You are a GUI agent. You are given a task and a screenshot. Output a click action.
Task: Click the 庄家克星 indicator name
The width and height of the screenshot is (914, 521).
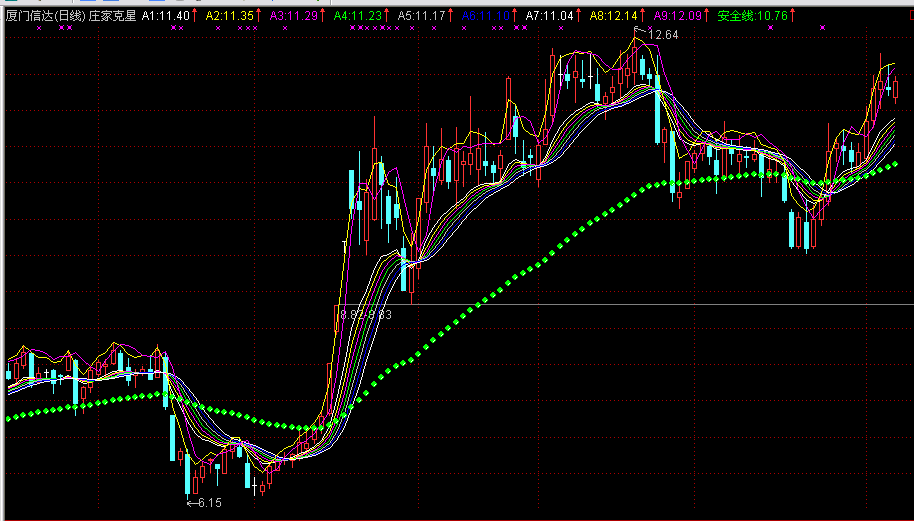[x=112, y=17]
